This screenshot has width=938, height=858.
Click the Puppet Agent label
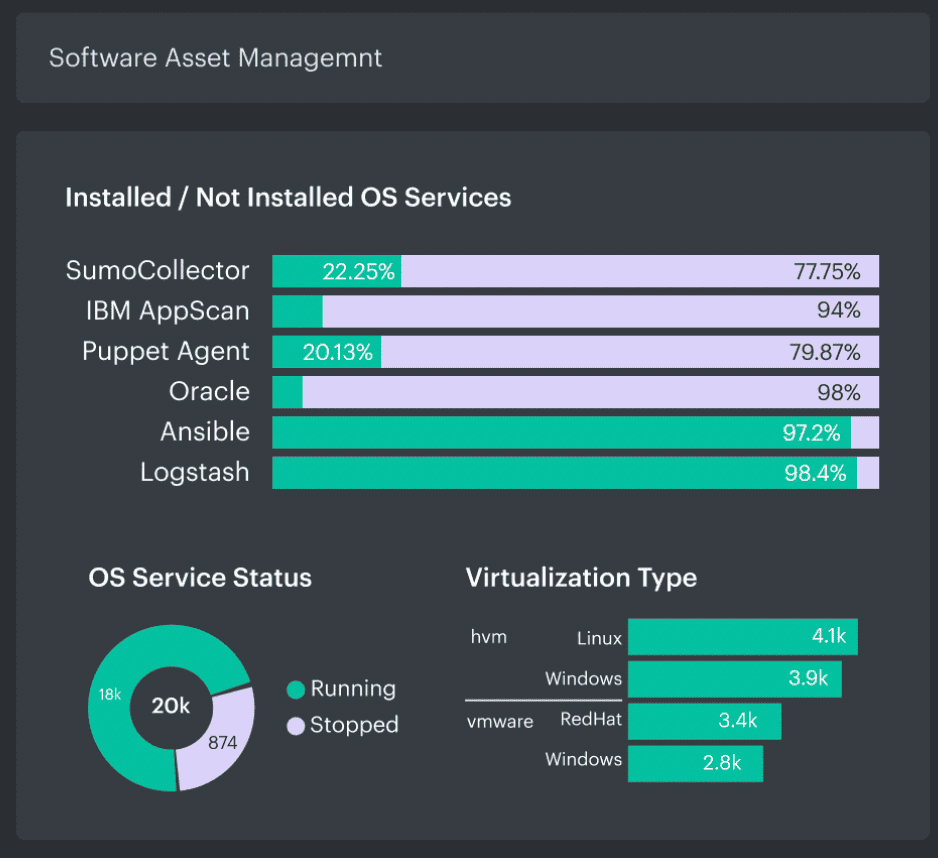pos(165,351)
